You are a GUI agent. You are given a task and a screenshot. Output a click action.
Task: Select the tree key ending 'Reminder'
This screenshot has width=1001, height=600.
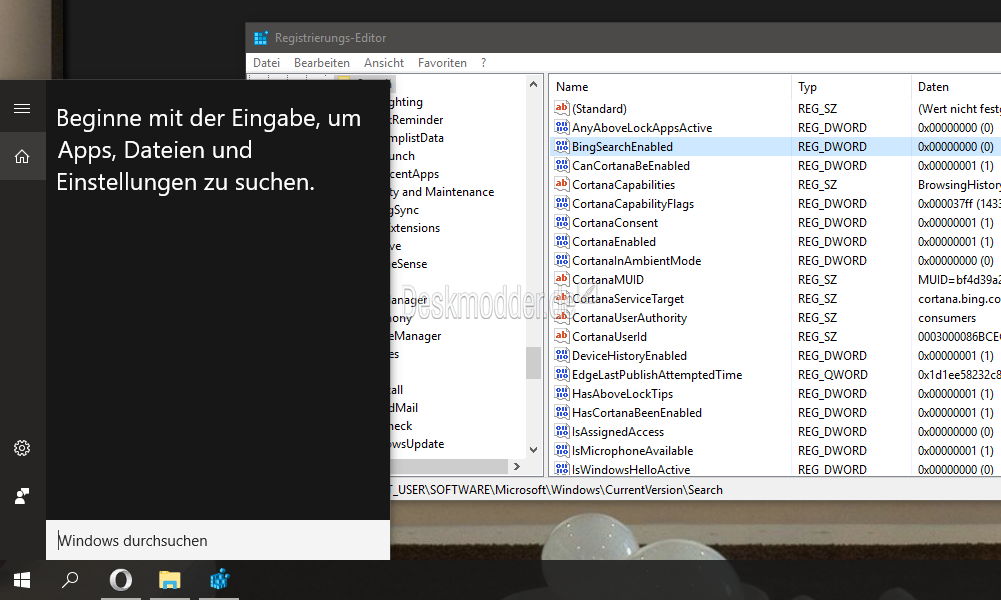pyautogui.click(x=416, y=119)
